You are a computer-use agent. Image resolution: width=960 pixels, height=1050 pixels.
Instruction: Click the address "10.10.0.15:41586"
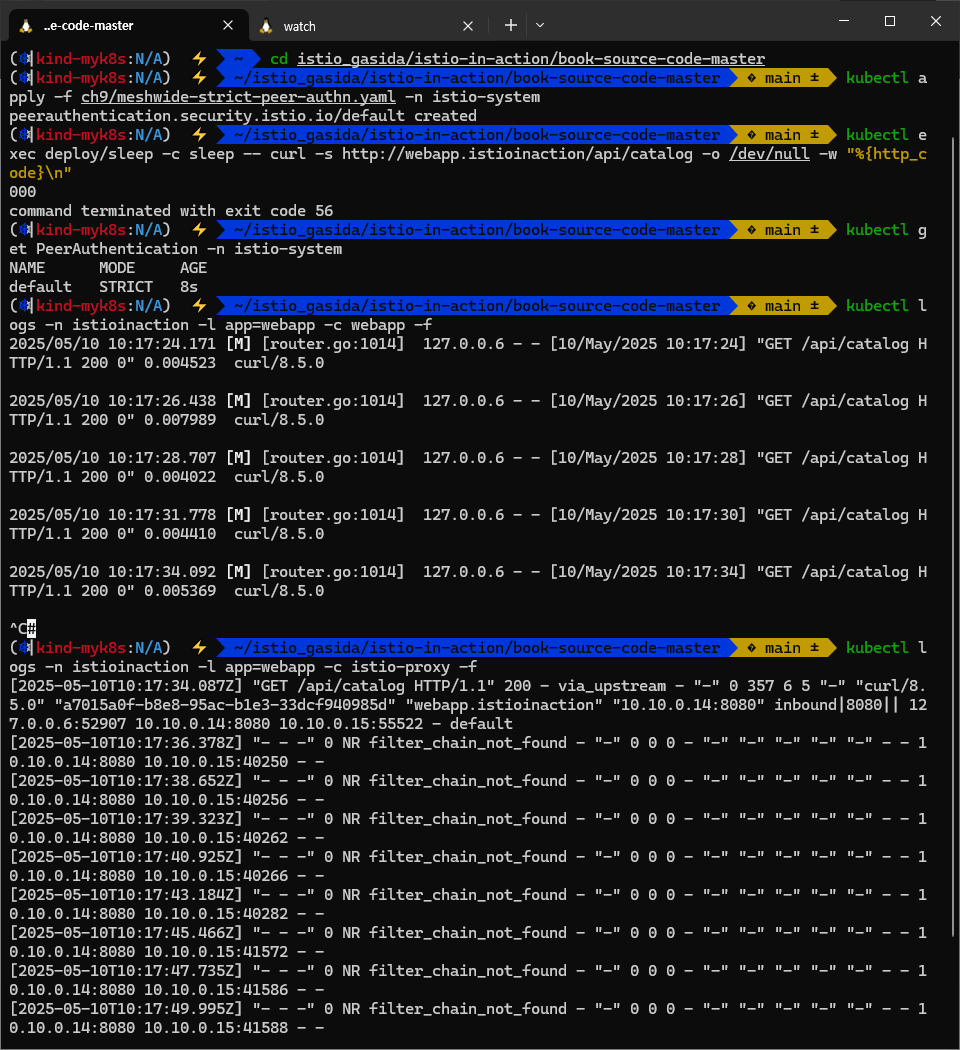pyautogui.click(x=216, y=990)
